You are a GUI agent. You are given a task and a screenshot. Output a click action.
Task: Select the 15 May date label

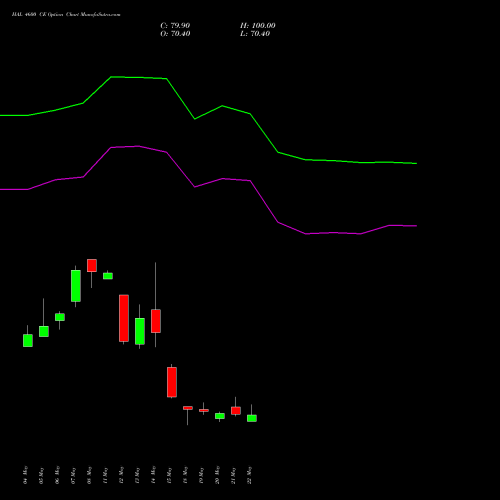(170, 475)
